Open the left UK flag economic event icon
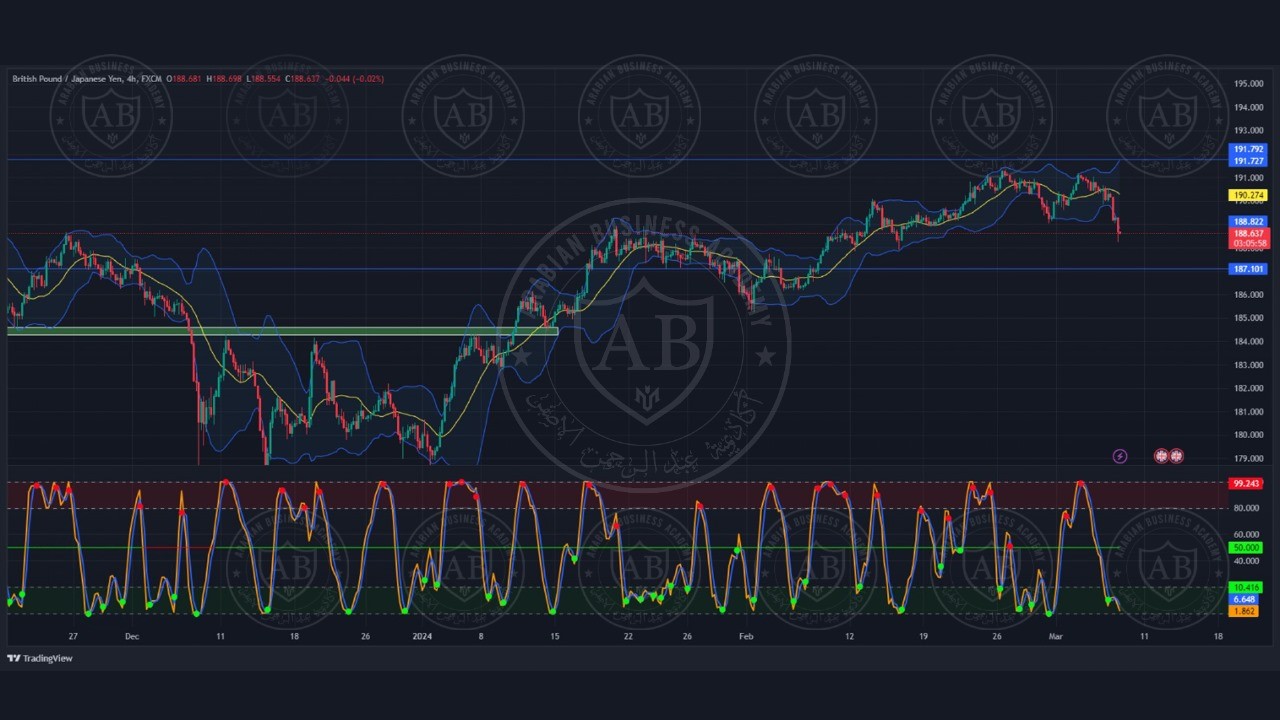The image size is (1280, 720). click(x=1161, y=456)
